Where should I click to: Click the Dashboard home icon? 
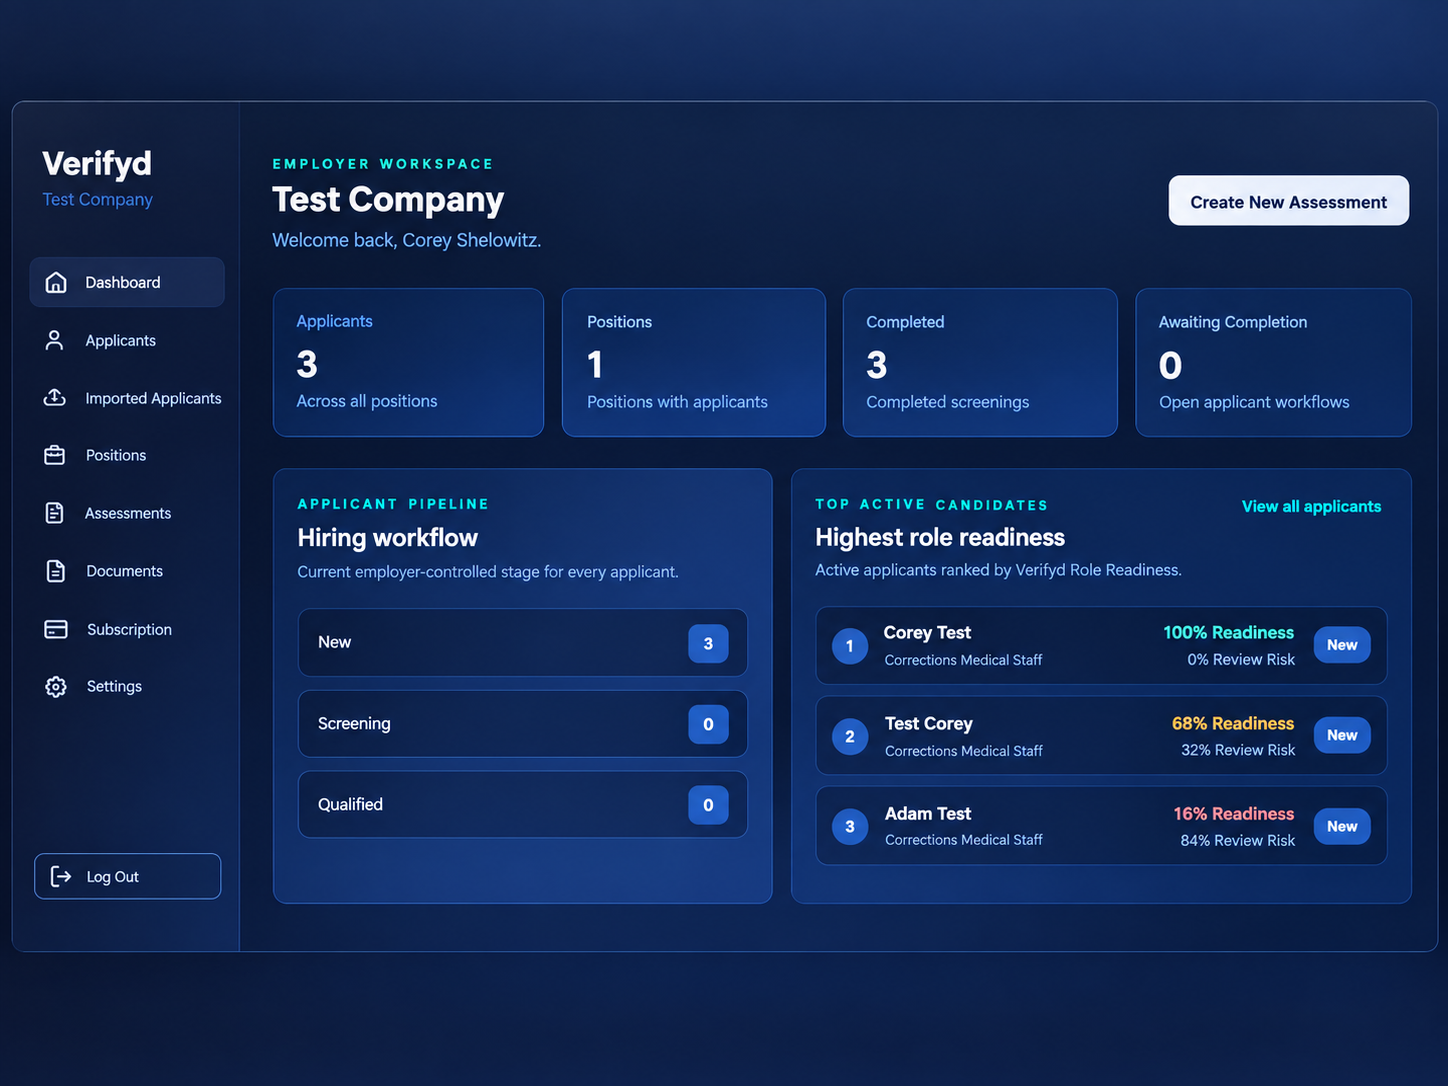point(56,282)
